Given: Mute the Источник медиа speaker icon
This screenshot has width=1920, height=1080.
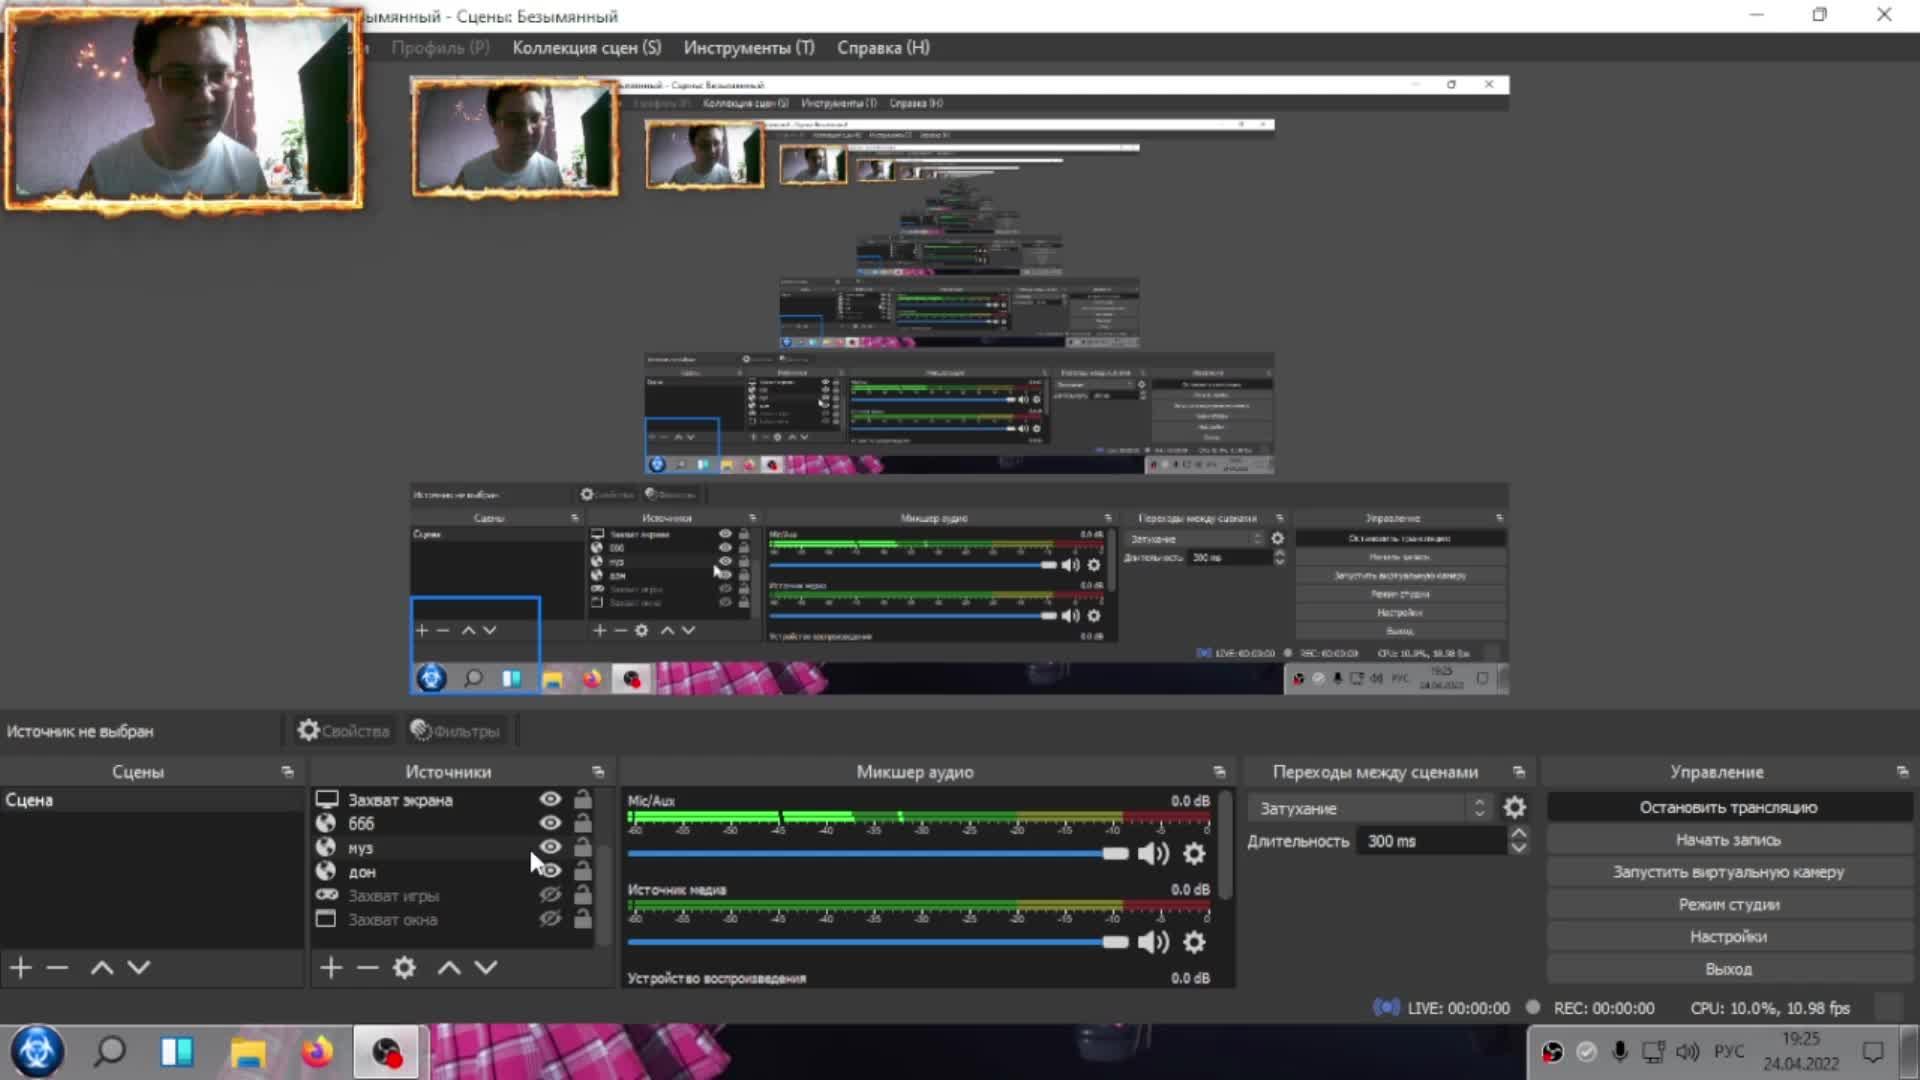Looking at the screenshot, I should [1153, 942].
